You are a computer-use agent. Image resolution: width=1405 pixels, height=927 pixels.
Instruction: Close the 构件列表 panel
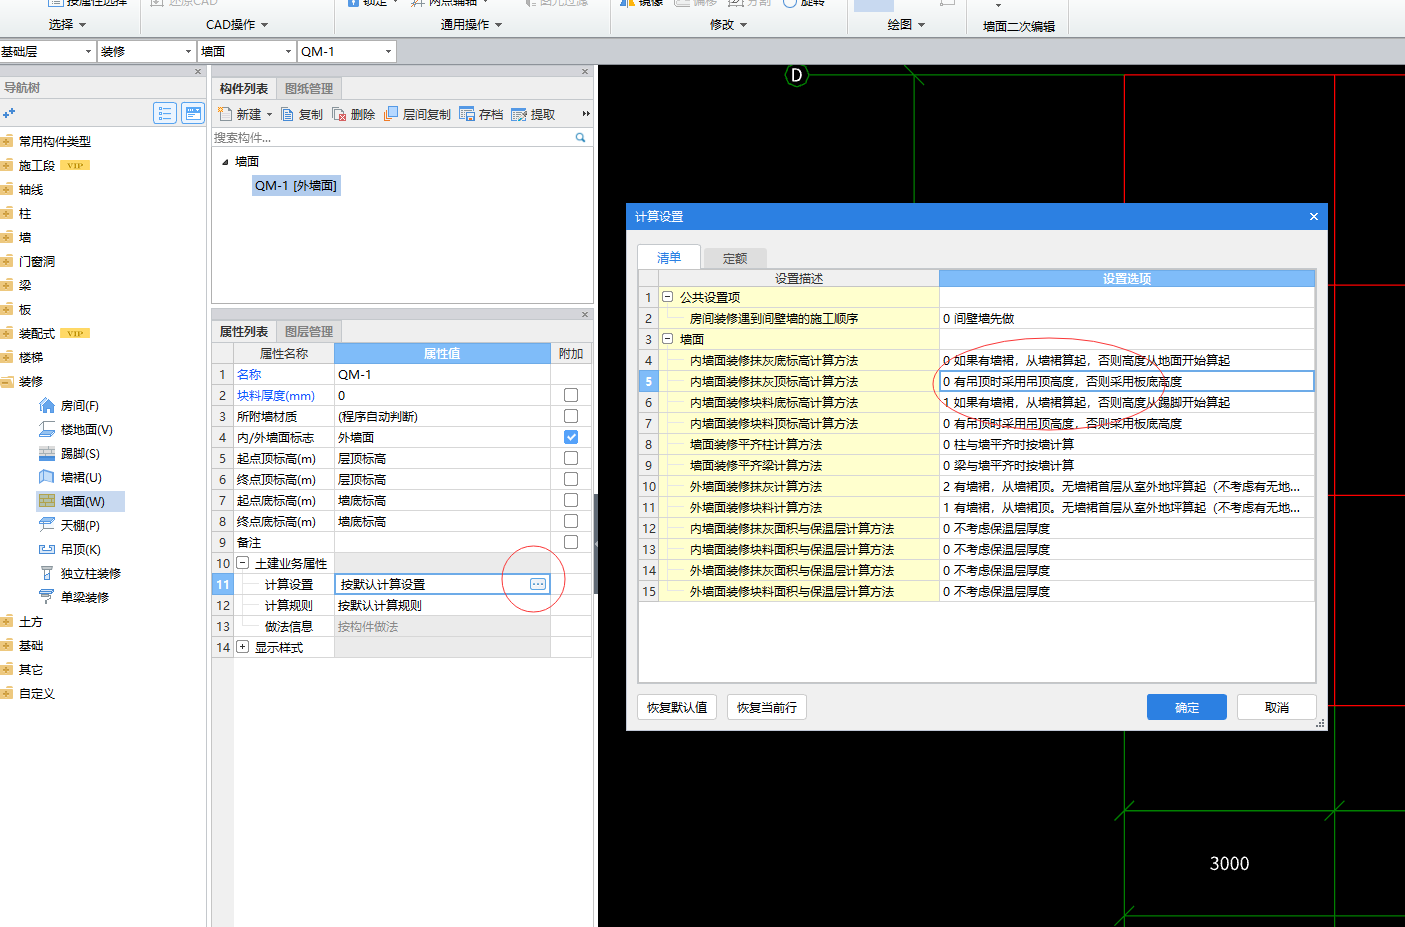click(x=585, y=72)
